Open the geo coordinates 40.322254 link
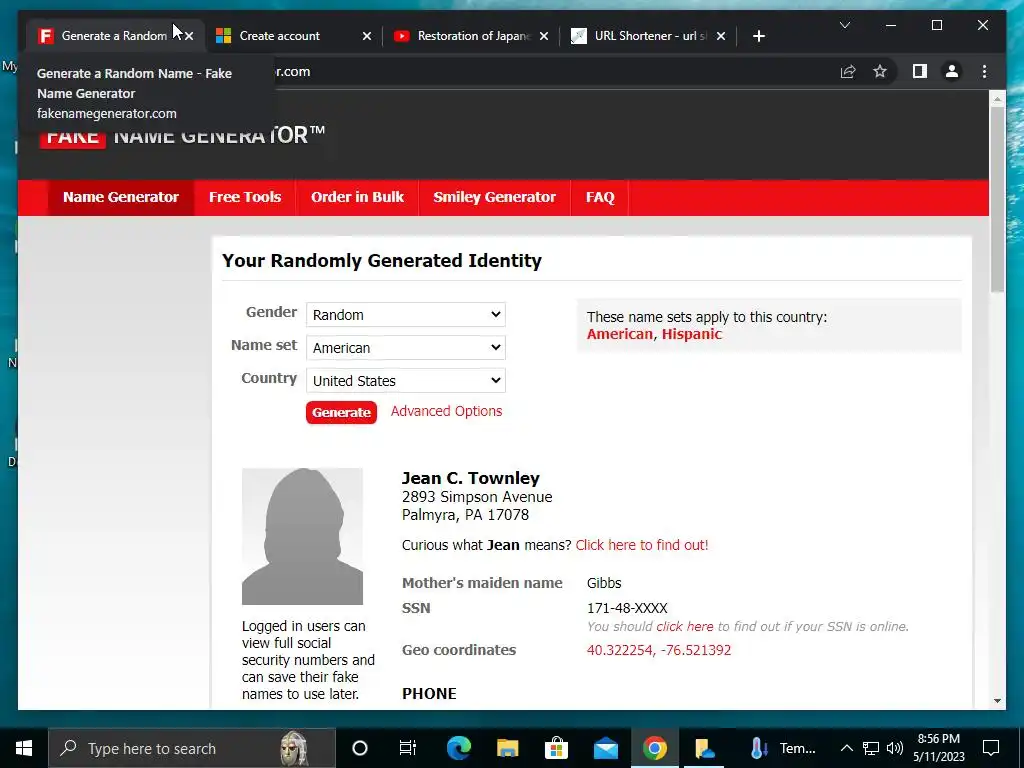1024x768 pixels. point(659,650)
